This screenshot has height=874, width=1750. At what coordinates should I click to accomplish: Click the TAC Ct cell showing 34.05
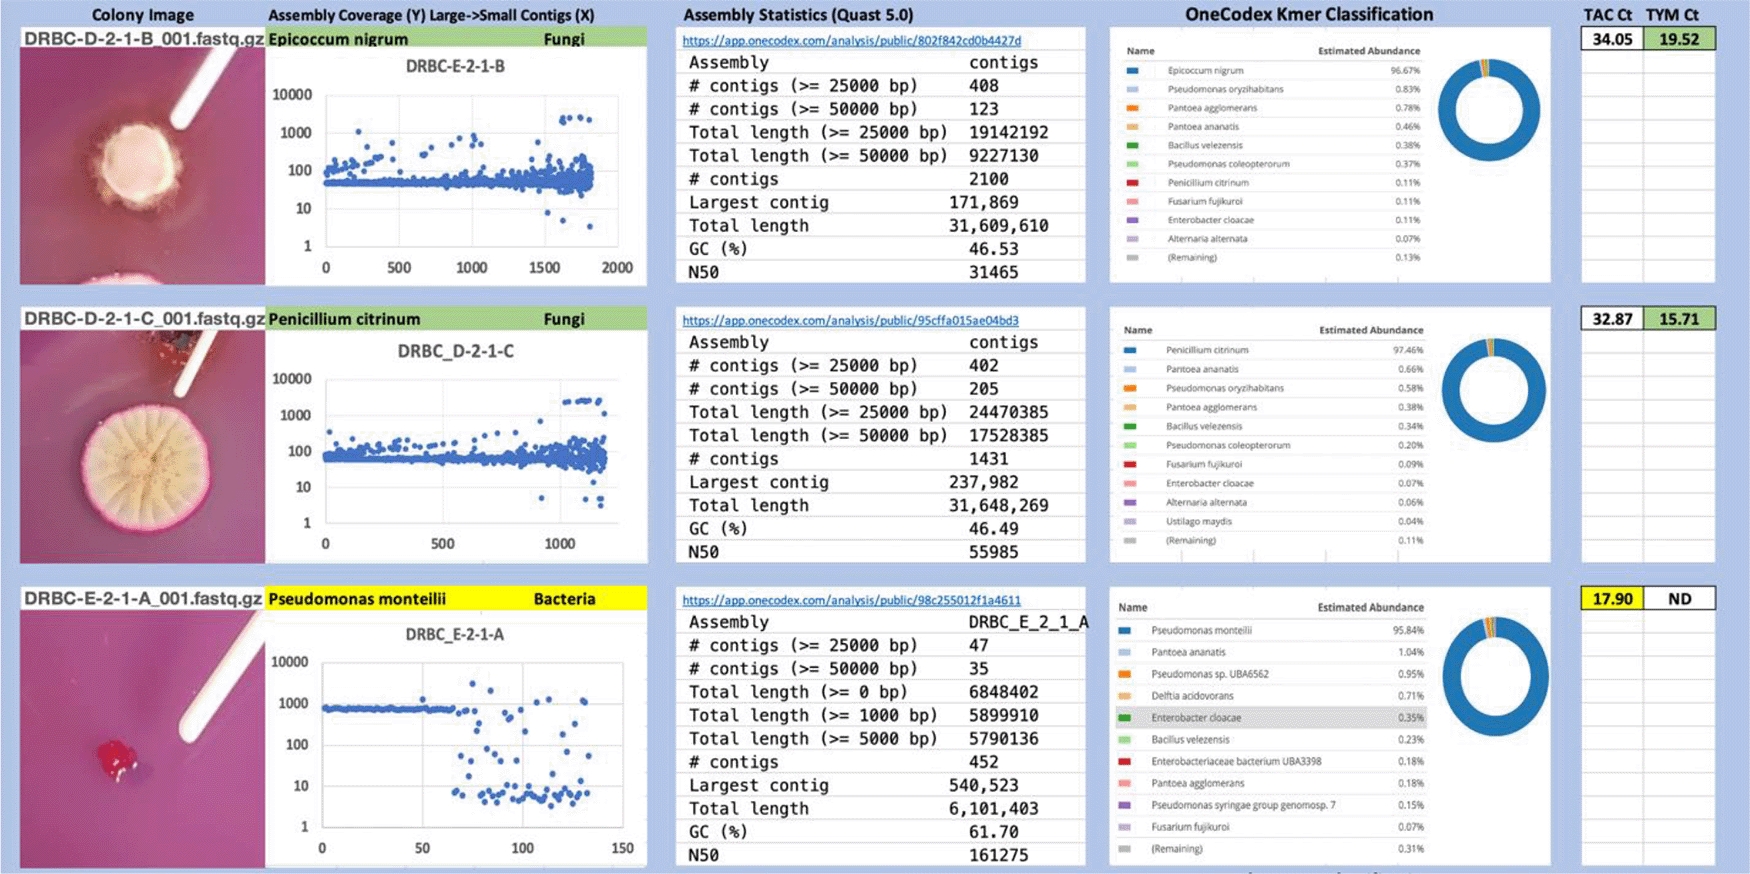click(1611, 39)
